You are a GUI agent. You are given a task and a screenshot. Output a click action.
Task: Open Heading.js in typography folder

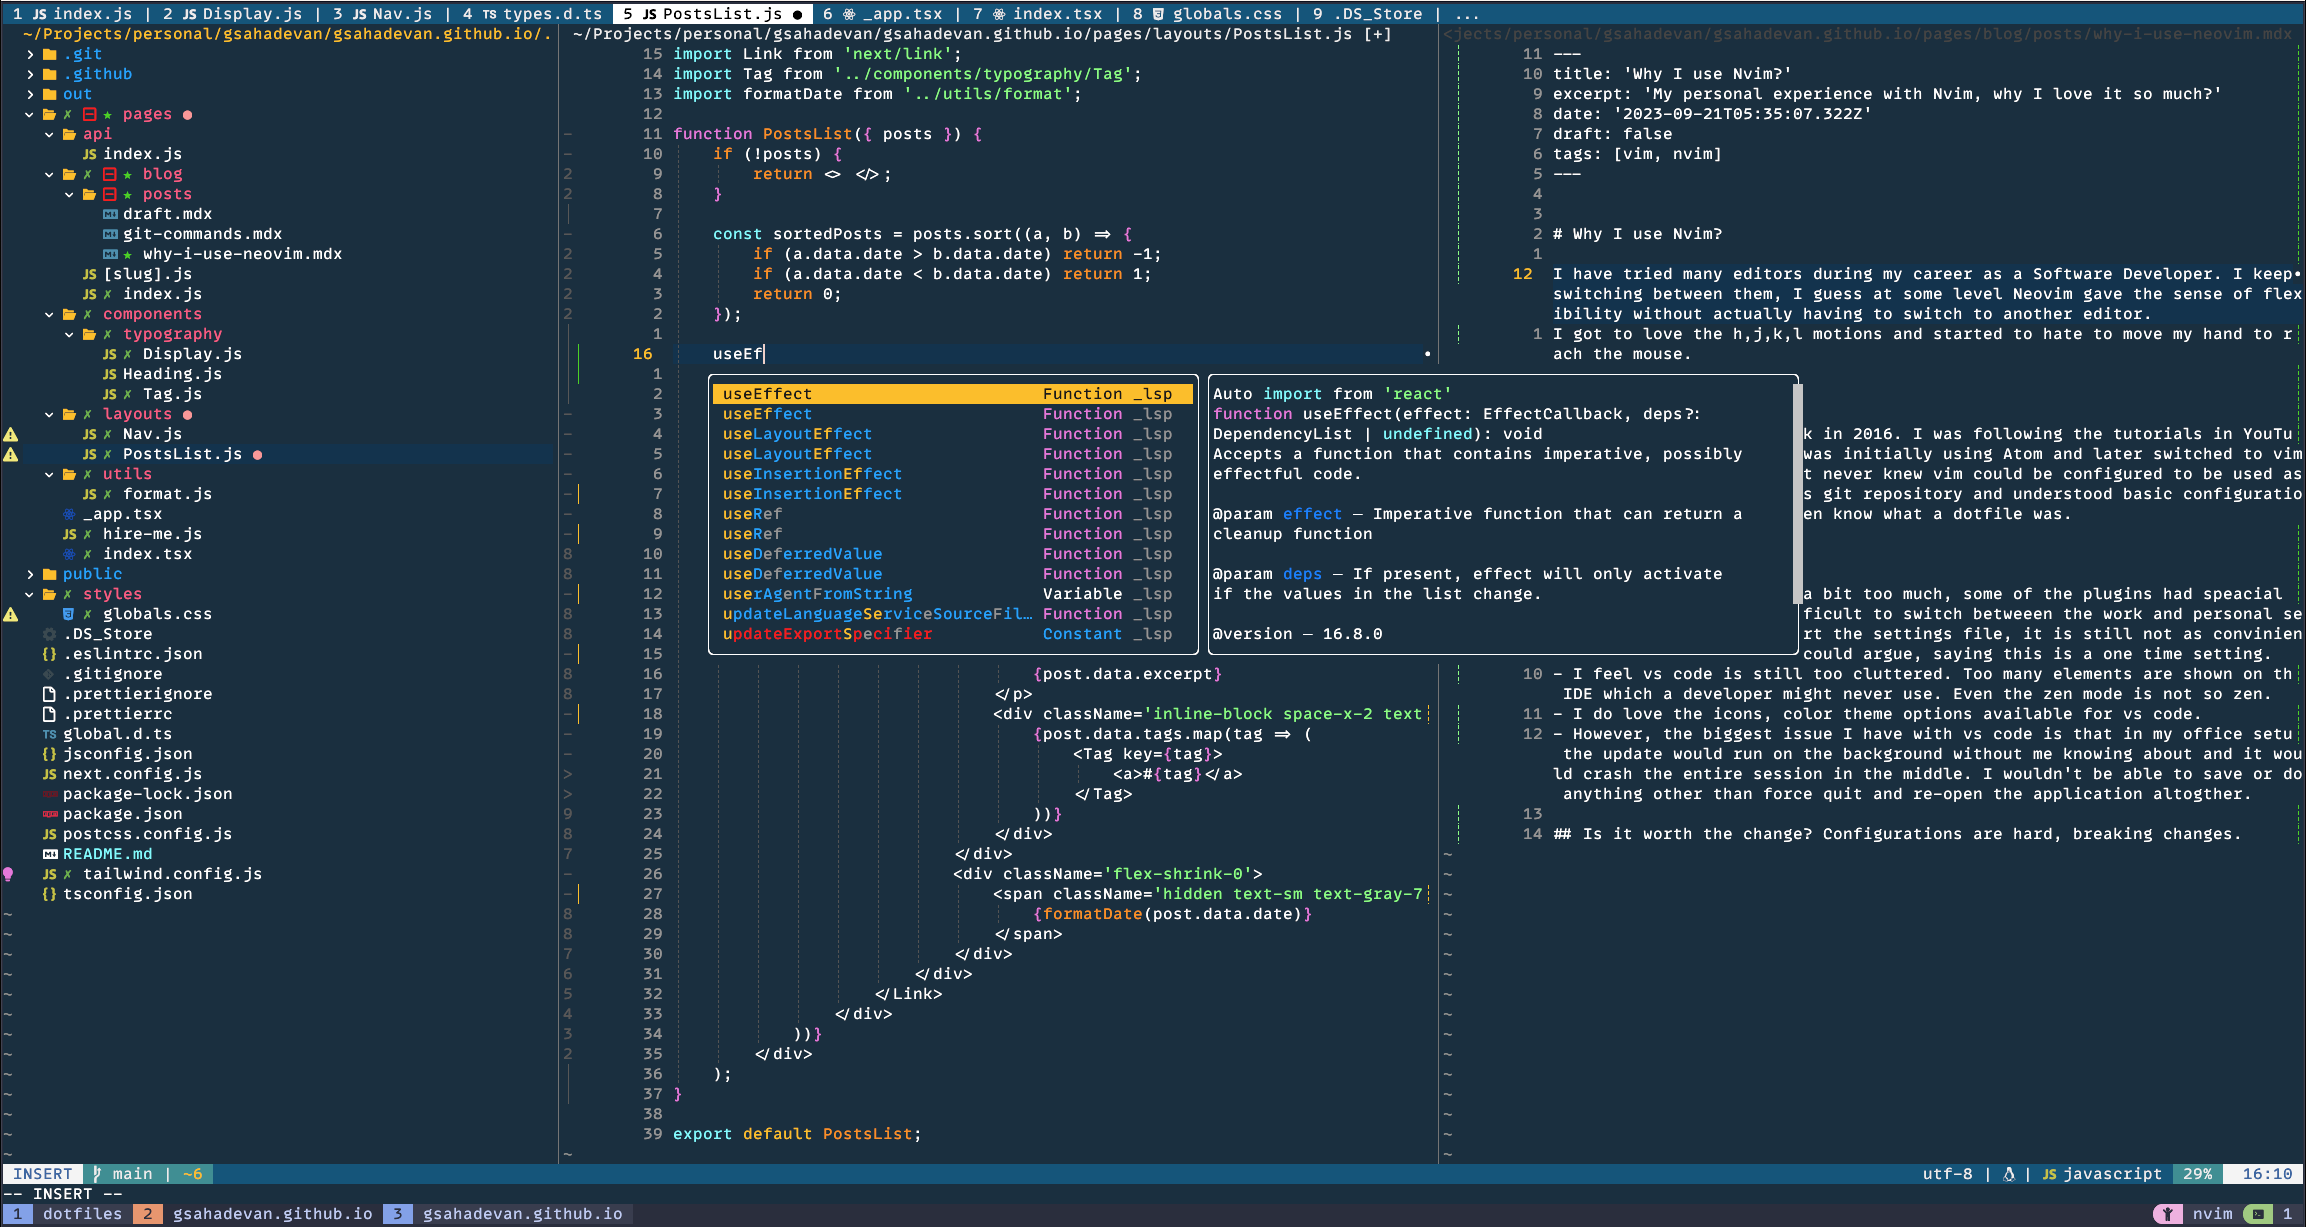pos(172,374)
